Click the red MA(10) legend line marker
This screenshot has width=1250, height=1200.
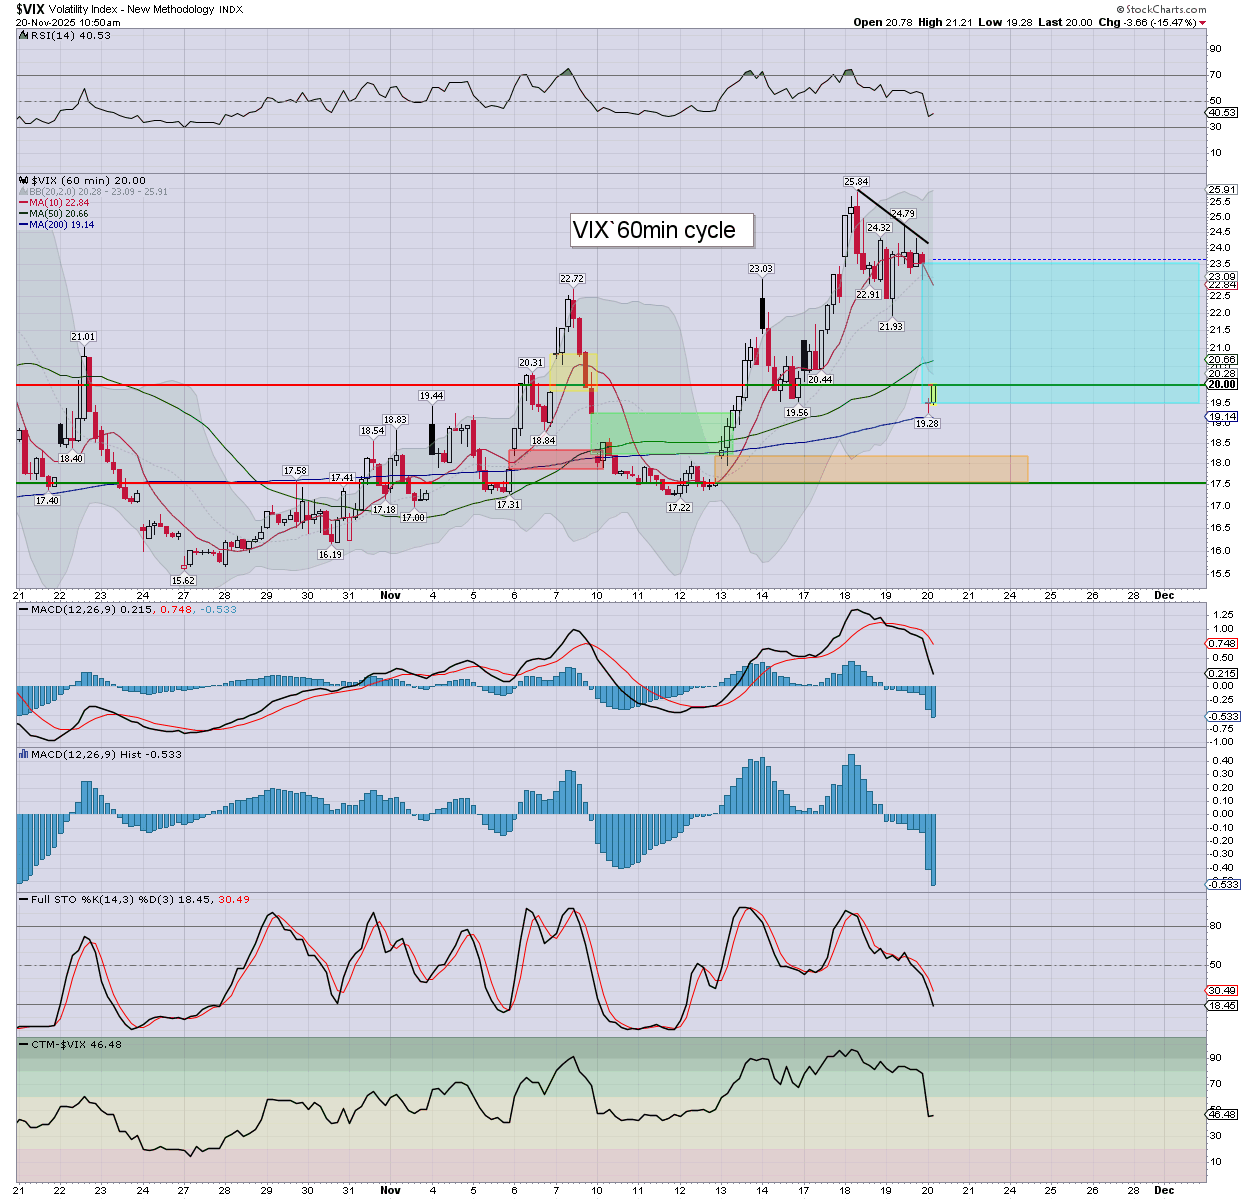tap(23, 203)
